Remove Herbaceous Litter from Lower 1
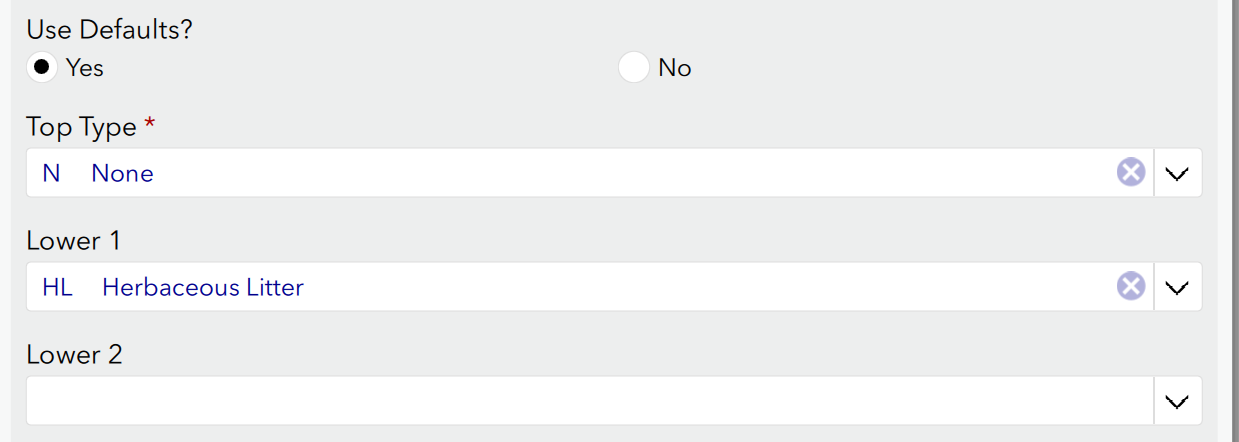 (x=1130, y=287)
